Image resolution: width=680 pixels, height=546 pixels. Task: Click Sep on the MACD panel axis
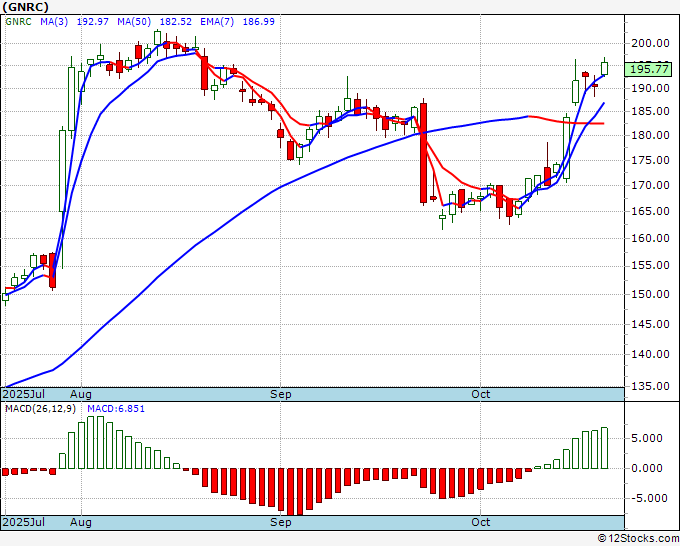(281, 522)
